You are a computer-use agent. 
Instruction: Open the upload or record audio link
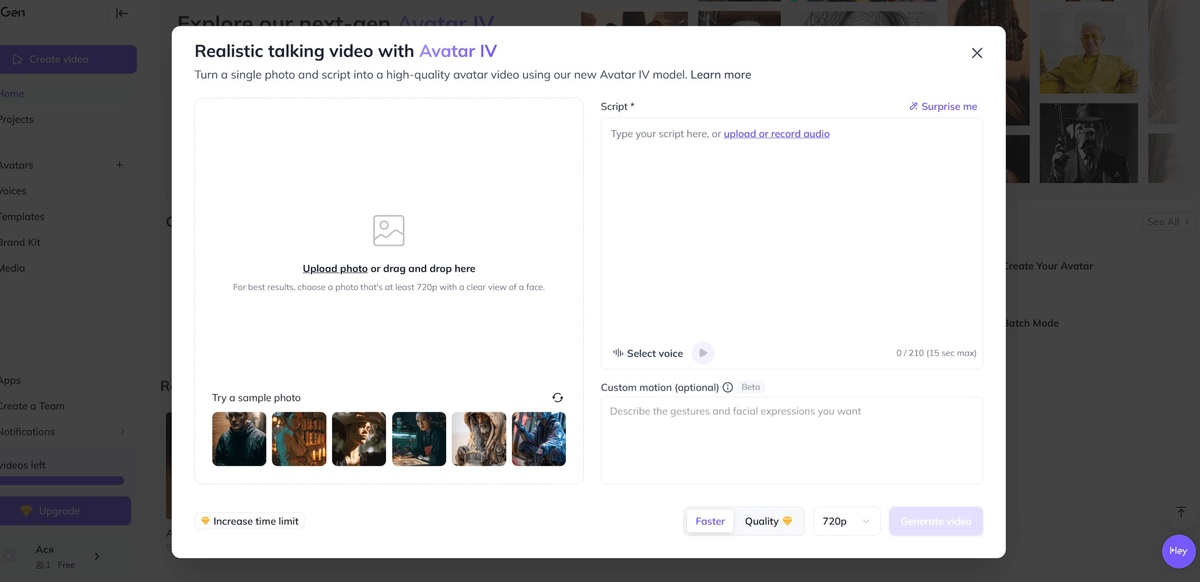coord(777,134)
